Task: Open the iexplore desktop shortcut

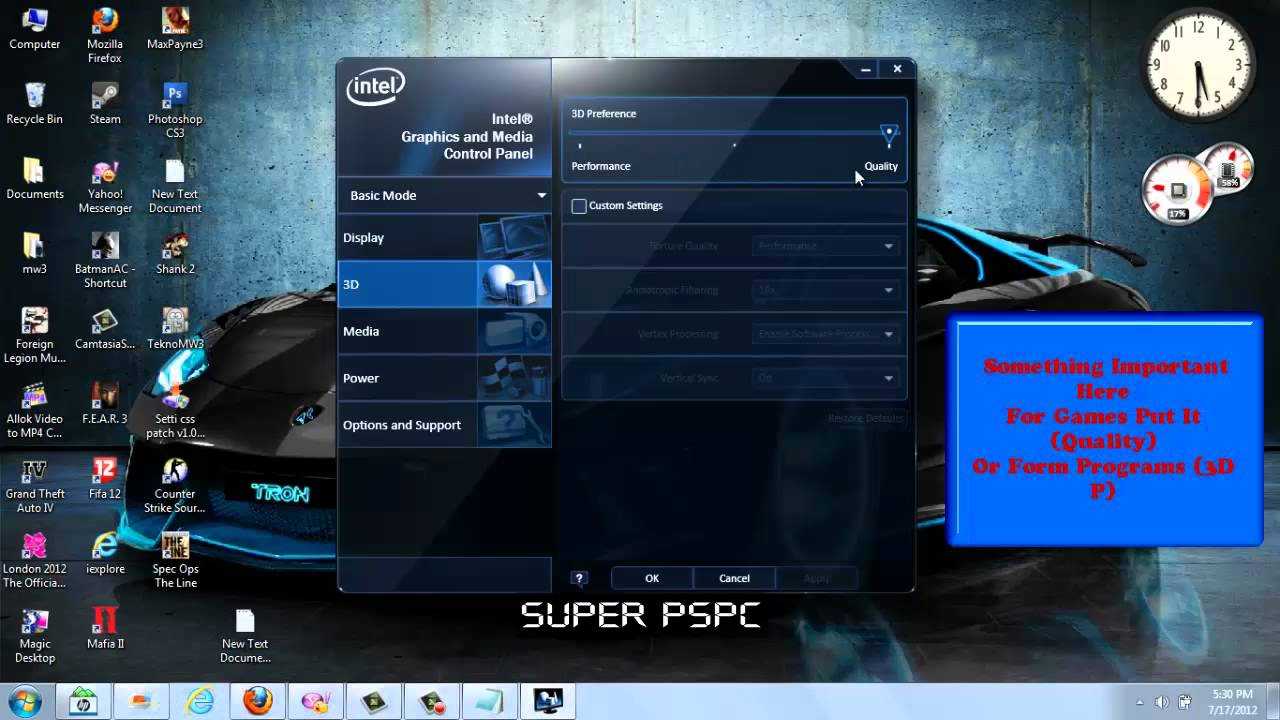Action: (x=105, y=553)
